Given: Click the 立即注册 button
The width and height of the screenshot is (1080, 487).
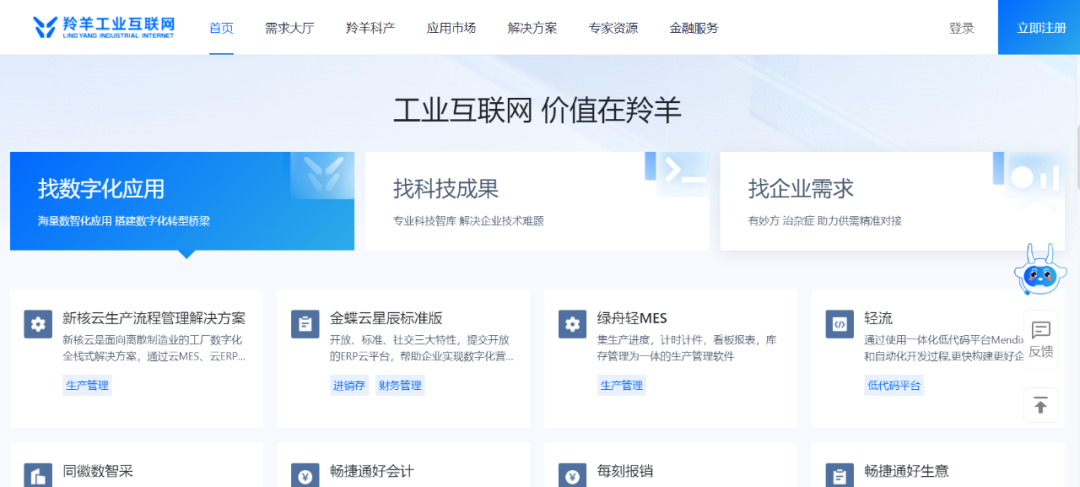Looking at the screenshot, I should coord(1039,28).
